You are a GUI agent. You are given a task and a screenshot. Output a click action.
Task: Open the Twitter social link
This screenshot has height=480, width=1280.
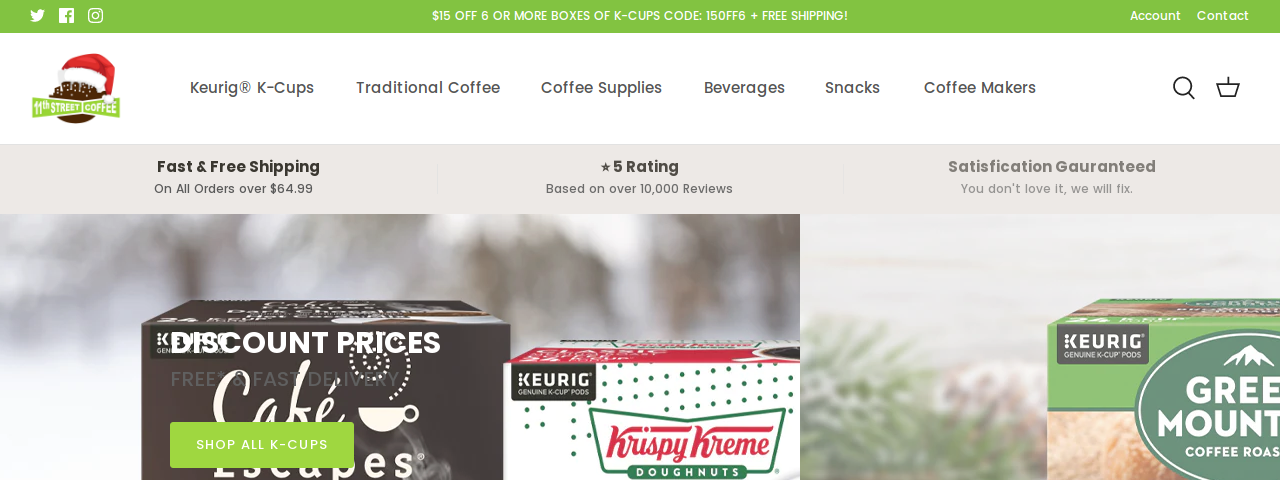38,16
